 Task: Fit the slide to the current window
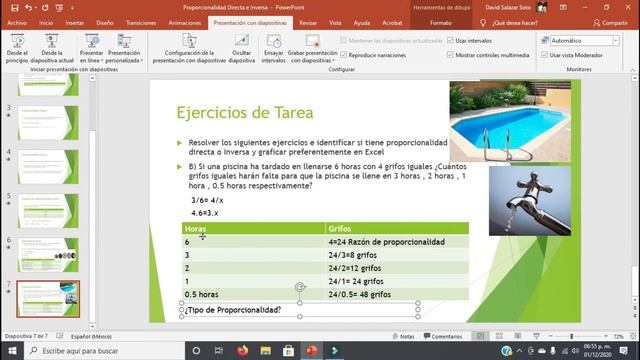point(633,336)
